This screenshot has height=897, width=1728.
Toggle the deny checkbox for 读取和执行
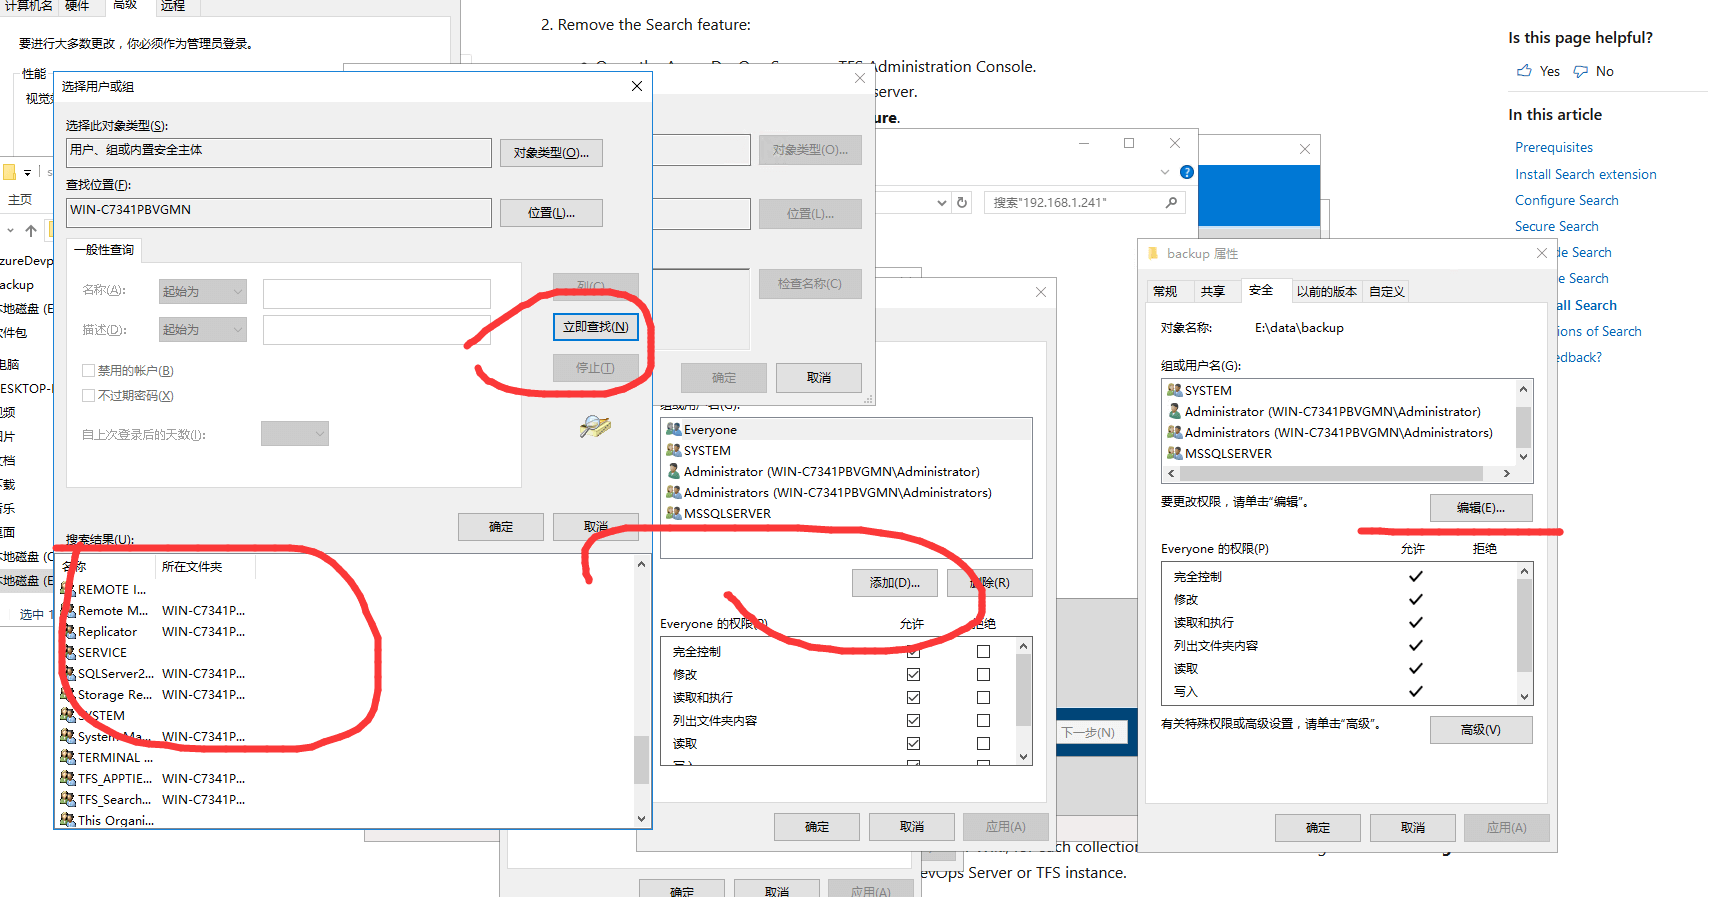pos(983,698)
